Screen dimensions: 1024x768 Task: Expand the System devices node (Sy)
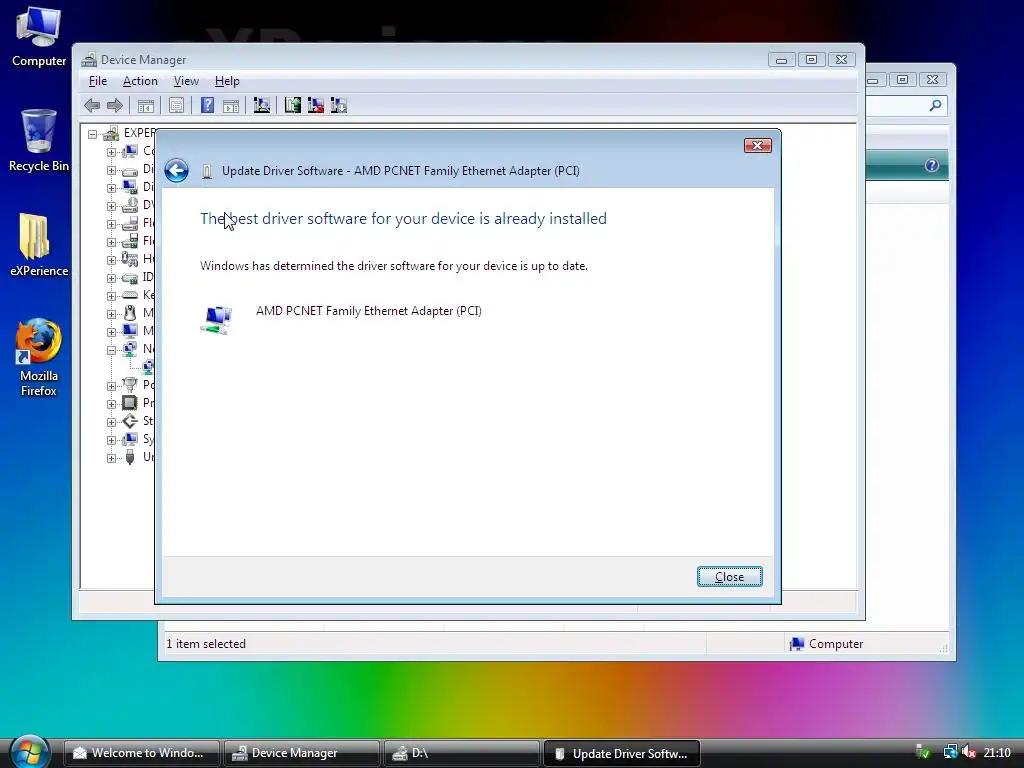(111, 440)
